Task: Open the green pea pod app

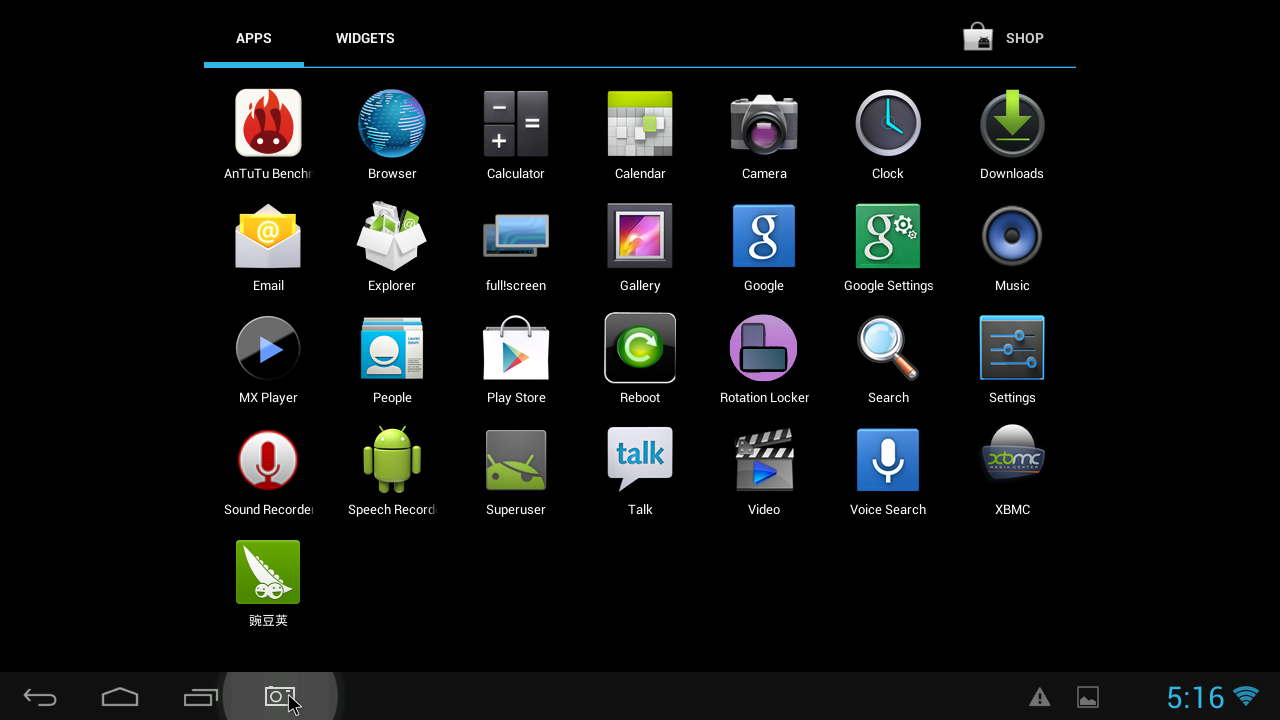Action: (268, 572)
